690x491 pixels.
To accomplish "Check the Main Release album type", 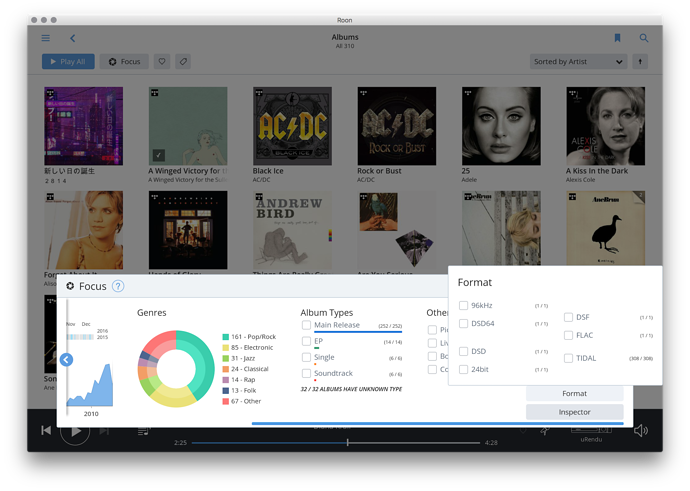I will click(306, 325).
